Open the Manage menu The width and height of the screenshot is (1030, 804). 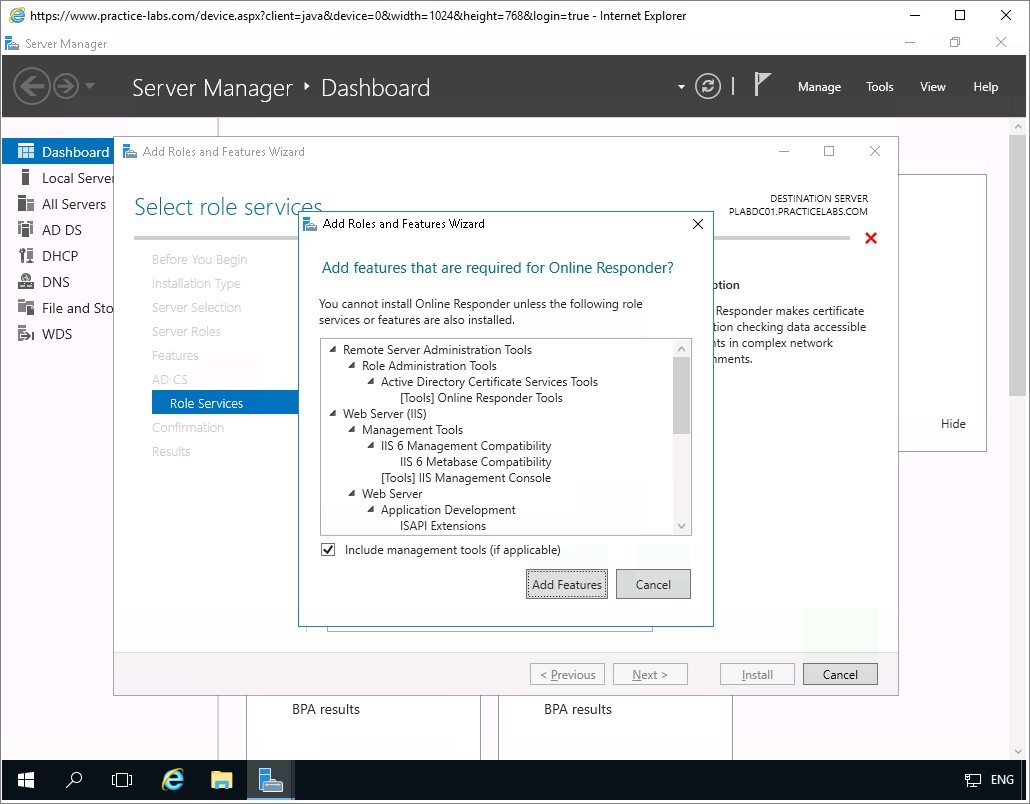pos(819,87)
